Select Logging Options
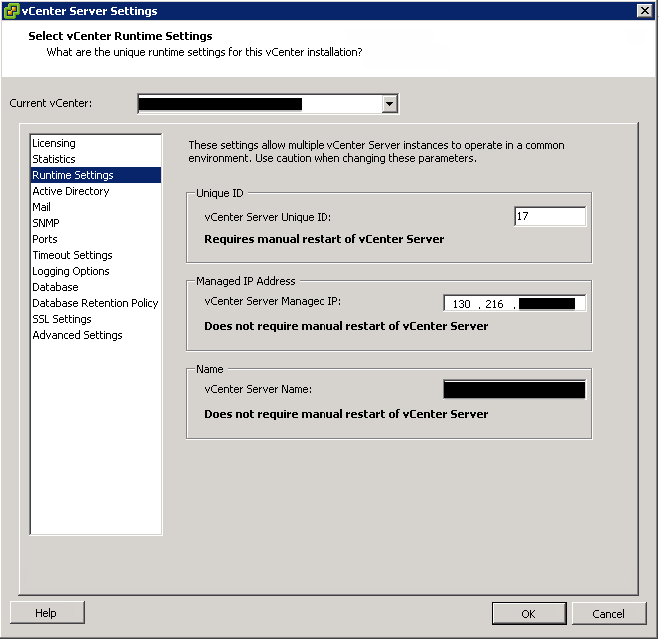The height and width of the screenshot is (639, 659). pyautogui.click(x=71, y=271)
